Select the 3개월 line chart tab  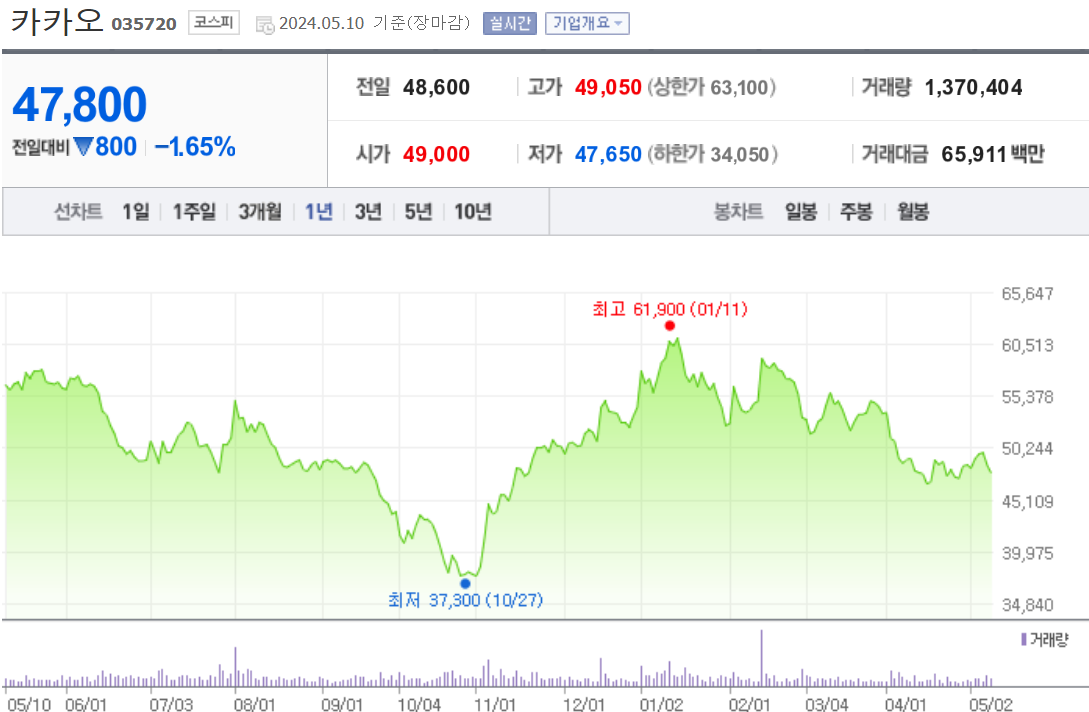point(260,211)
